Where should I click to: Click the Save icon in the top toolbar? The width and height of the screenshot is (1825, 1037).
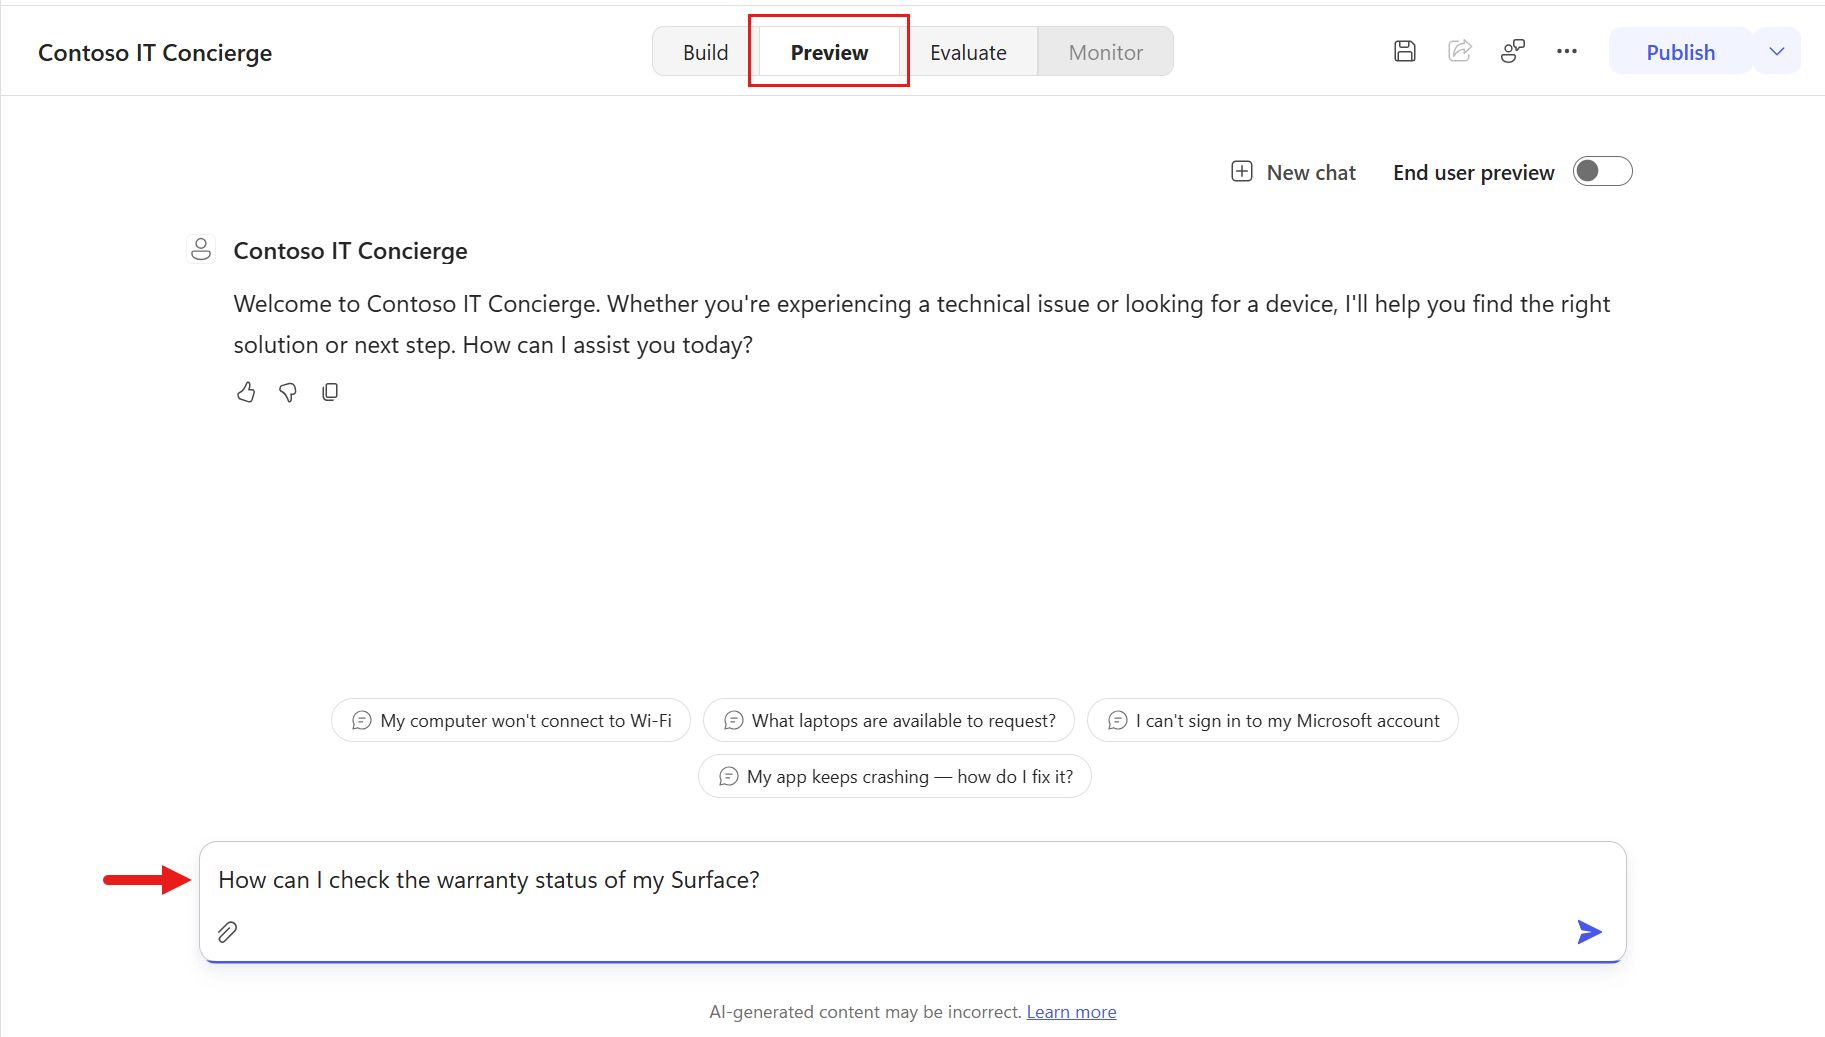click(x=1405, y=51)
